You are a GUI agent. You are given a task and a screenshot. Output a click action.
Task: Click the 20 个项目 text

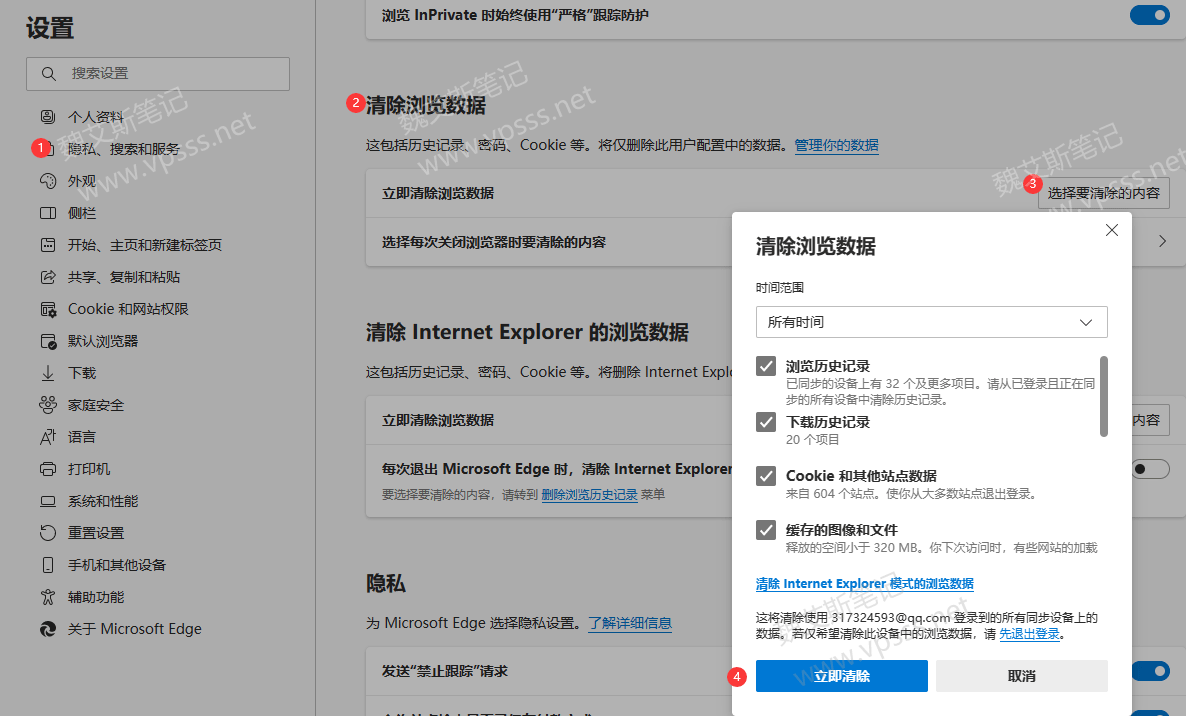click(x=812, y=439)
